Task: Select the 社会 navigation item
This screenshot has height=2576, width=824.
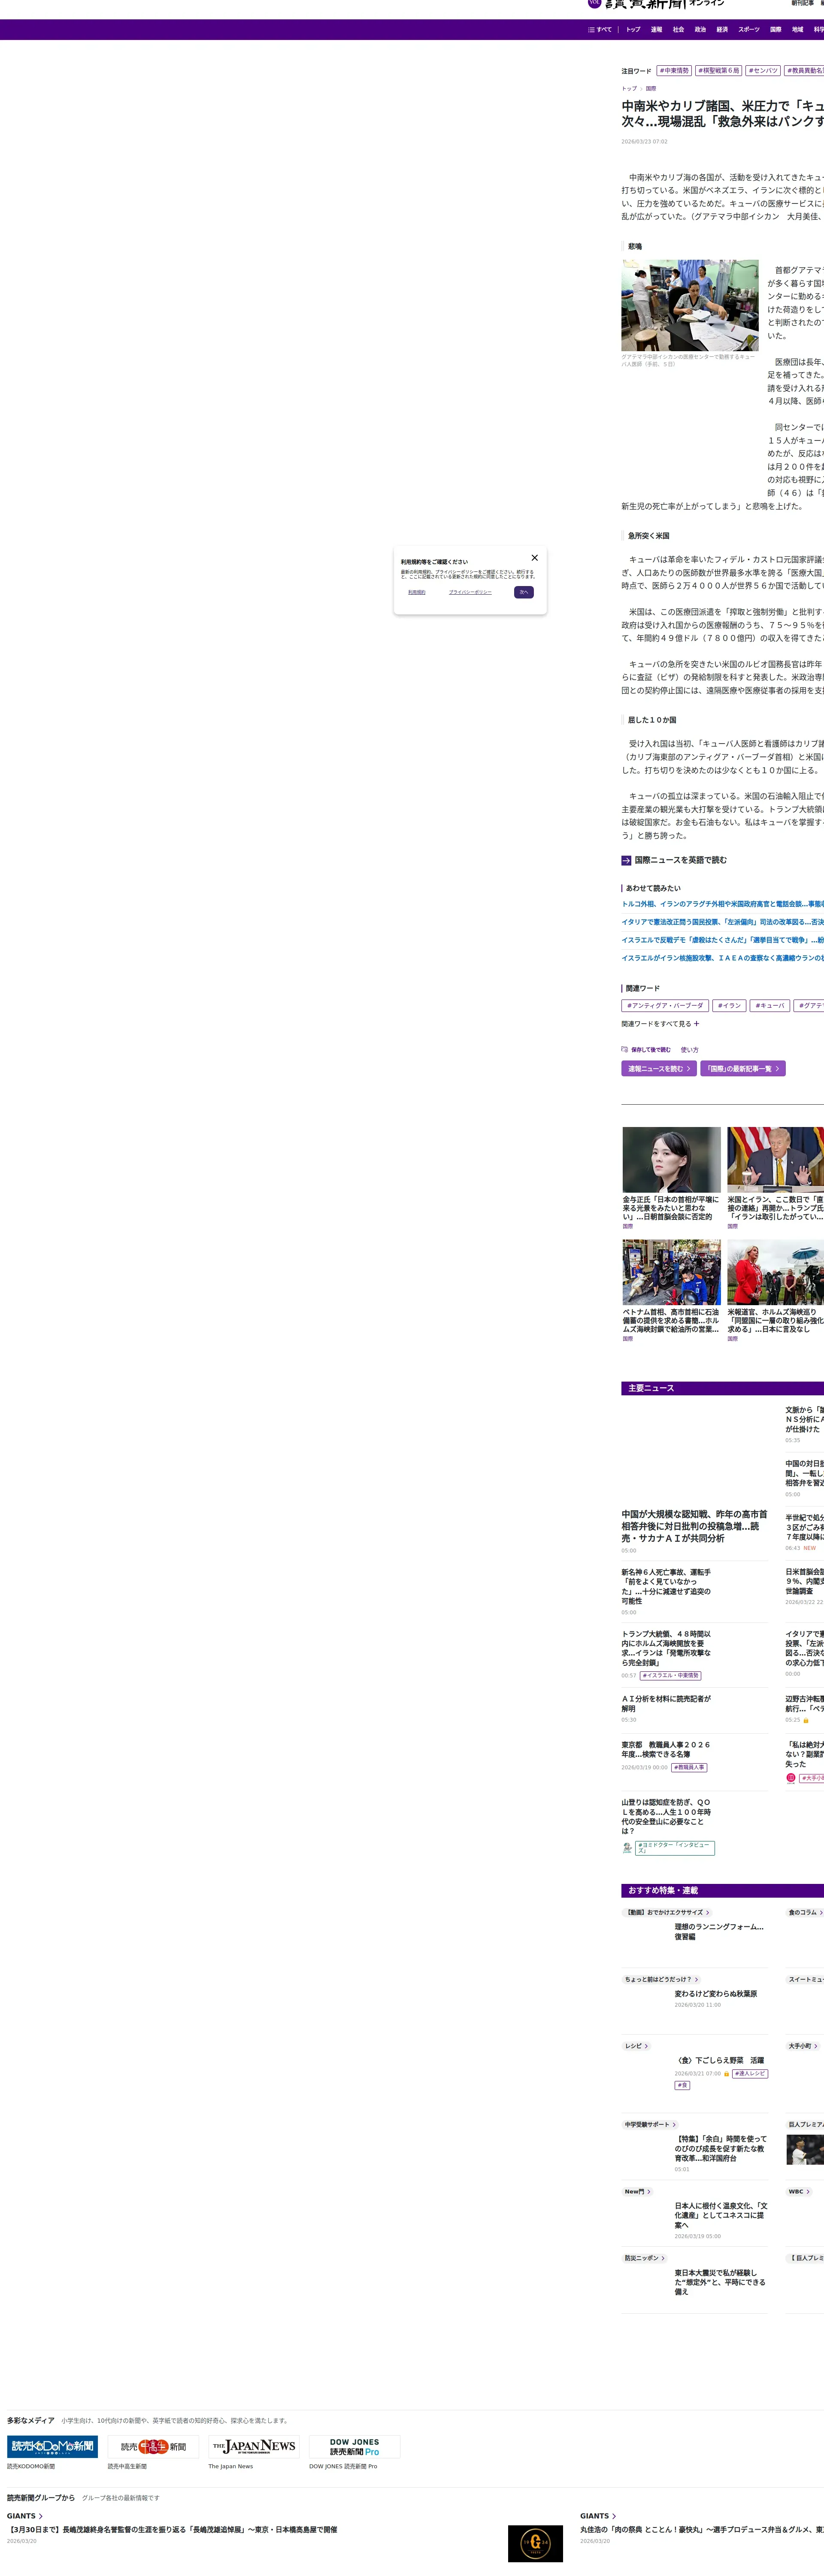Action: (x=678, y=30)
